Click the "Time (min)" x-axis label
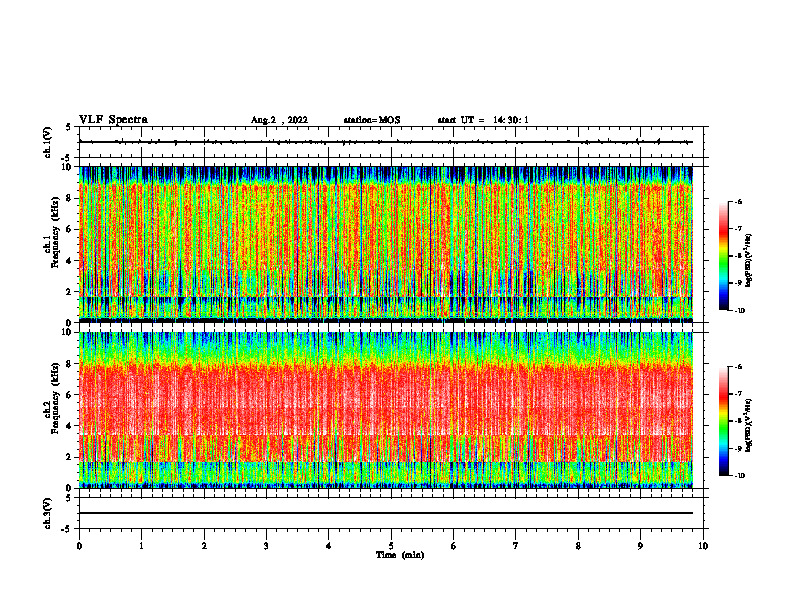The height and width of the screenshot is (612, 792). (x=400, y=555)
